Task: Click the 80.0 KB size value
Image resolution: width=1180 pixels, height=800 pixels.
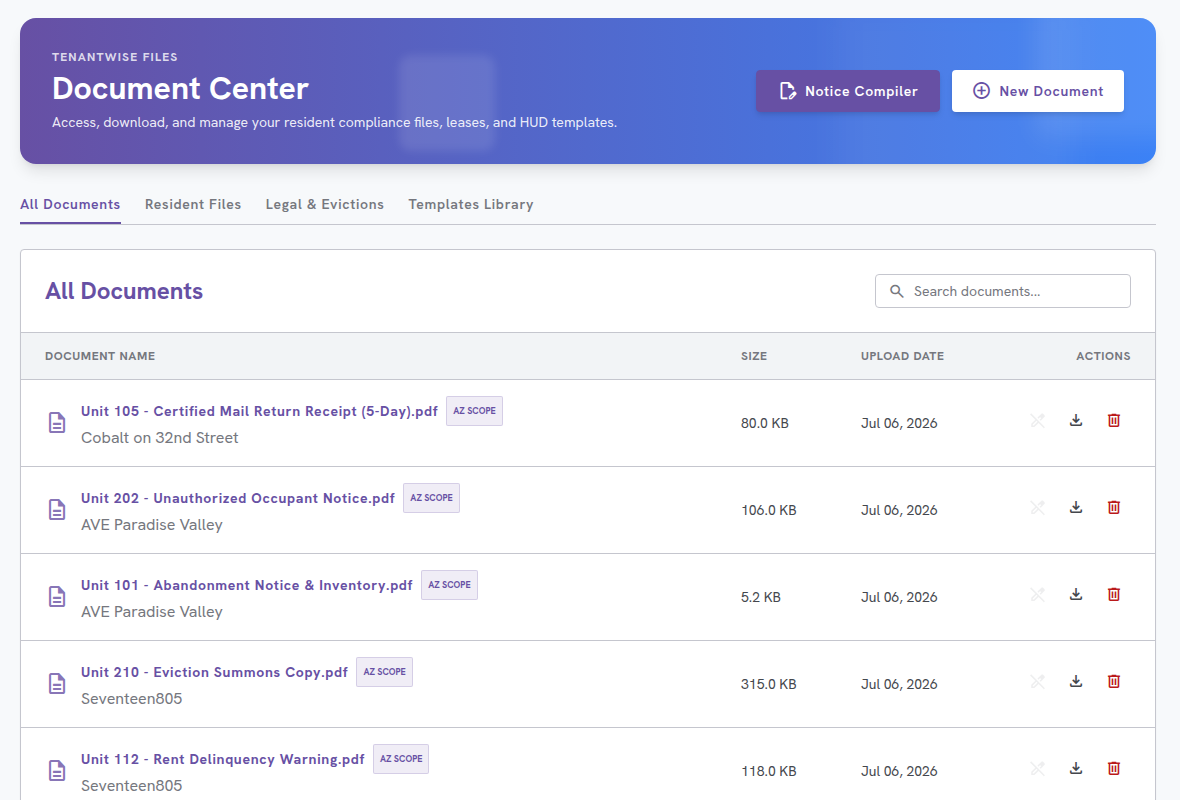Action: click(x=765, y=423)
